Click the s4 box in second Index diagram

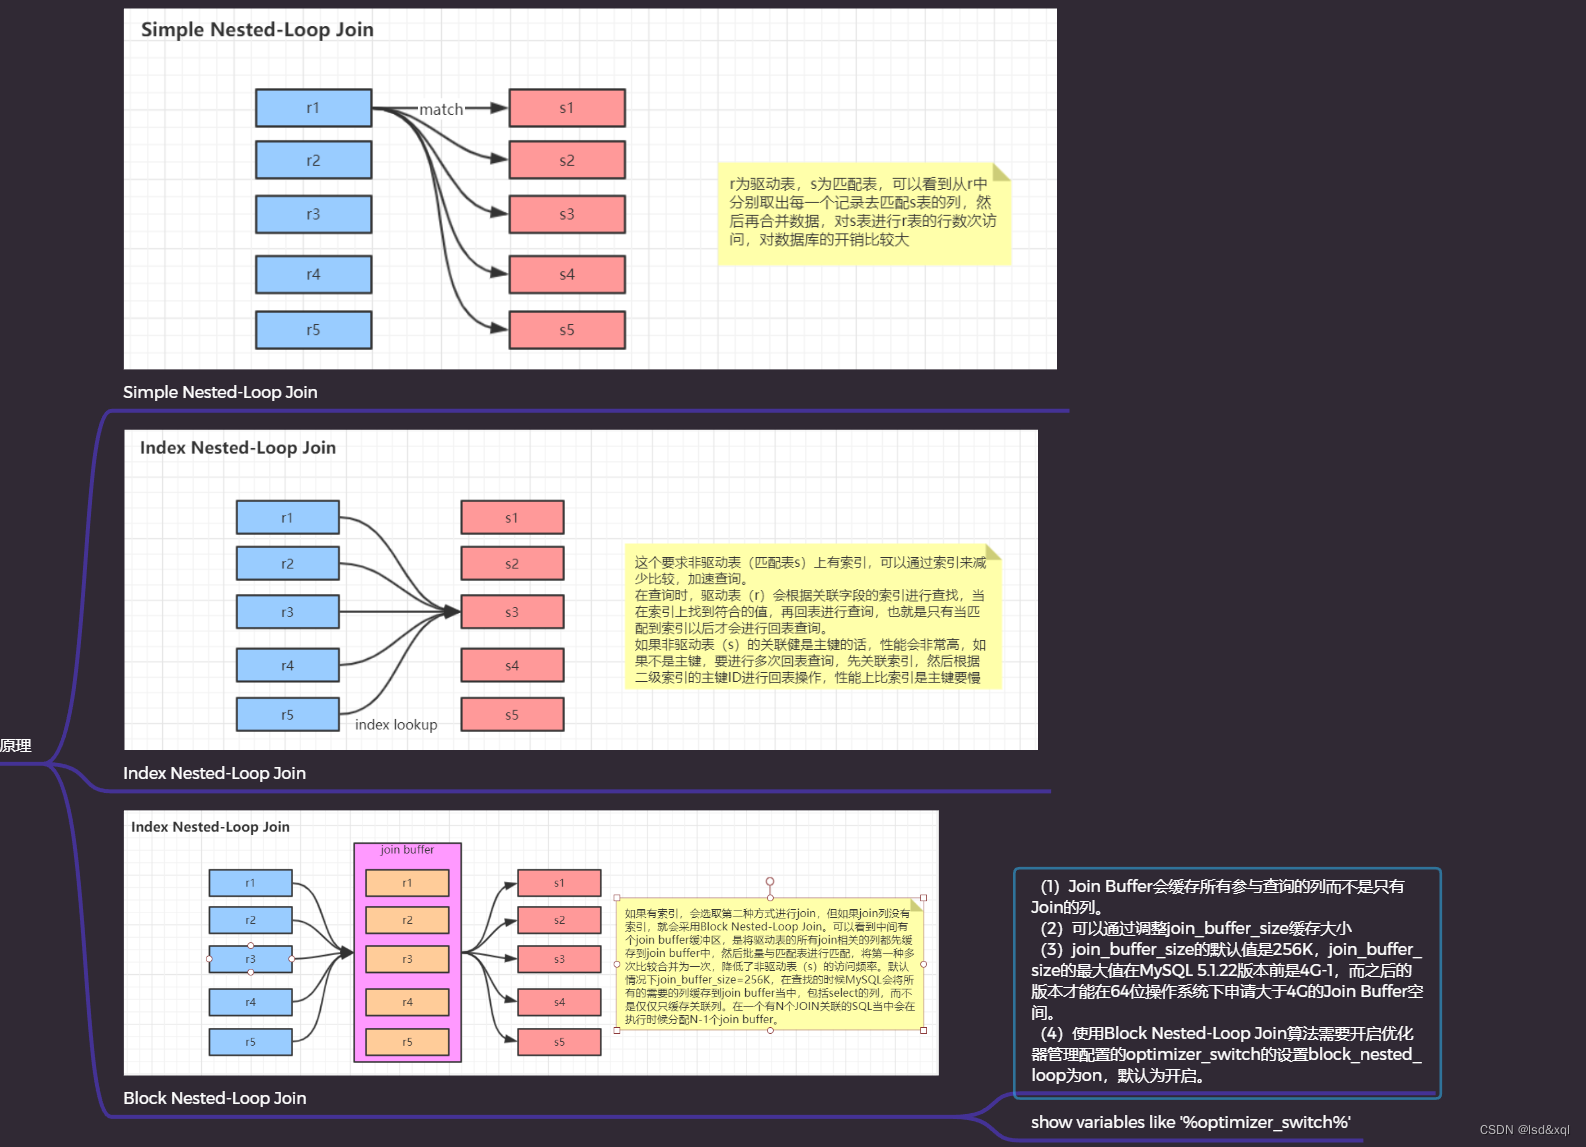click(x=512, y=665)
